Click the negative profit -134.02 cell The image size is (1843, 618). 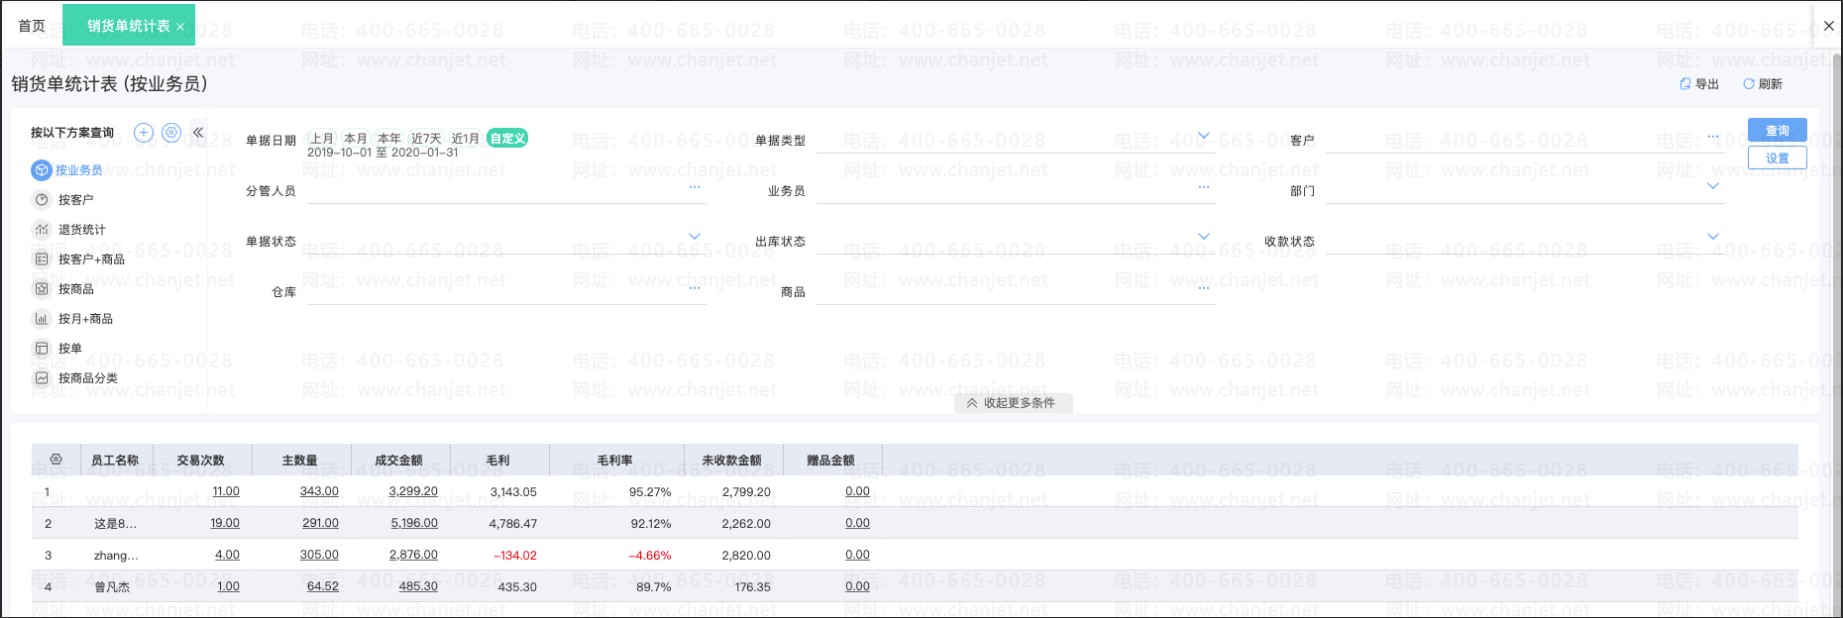click(x=514, y=555)
